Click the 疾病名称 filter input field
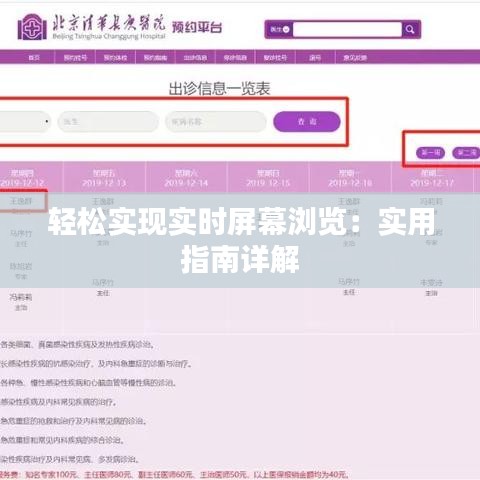This screenshot has width=480, height=480. point(216,122)
